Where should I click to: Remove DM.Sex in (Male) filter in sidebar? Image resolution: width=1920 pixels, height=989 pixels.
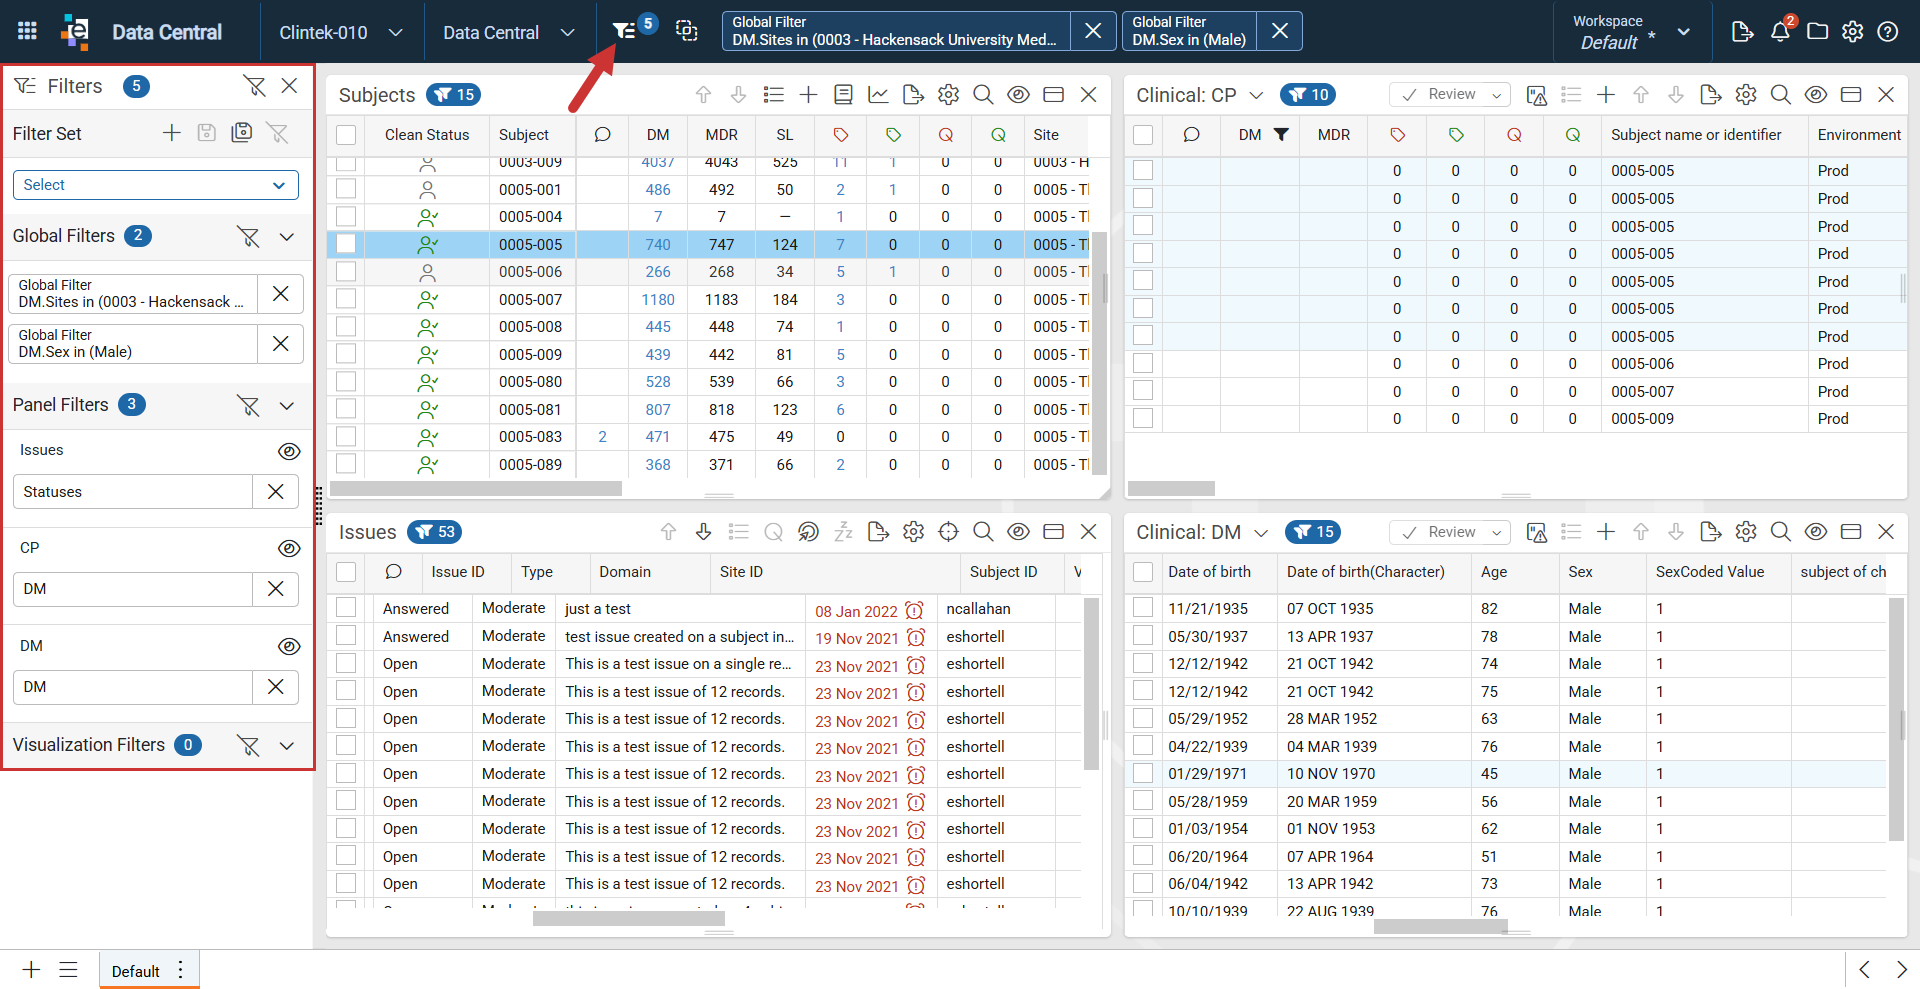tap(281, 344)
